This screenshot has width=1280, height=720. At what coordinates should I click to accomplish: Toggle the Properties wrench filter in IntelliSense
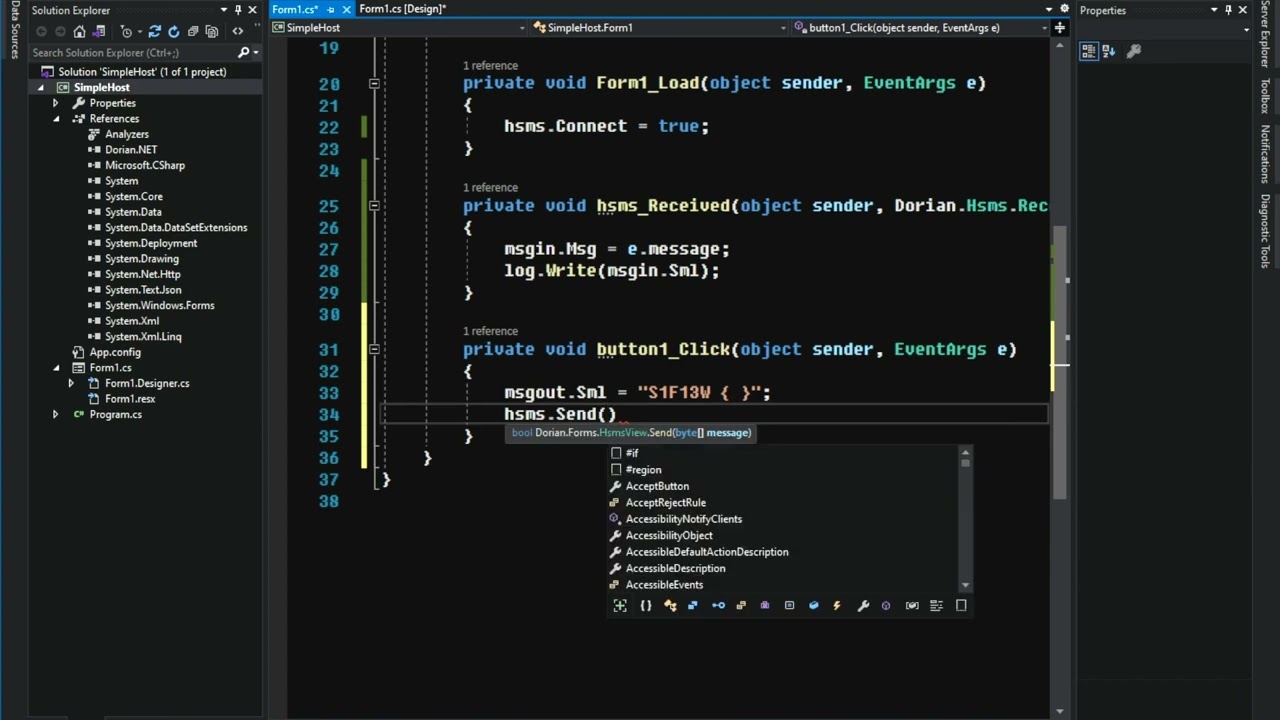[863, 605]
